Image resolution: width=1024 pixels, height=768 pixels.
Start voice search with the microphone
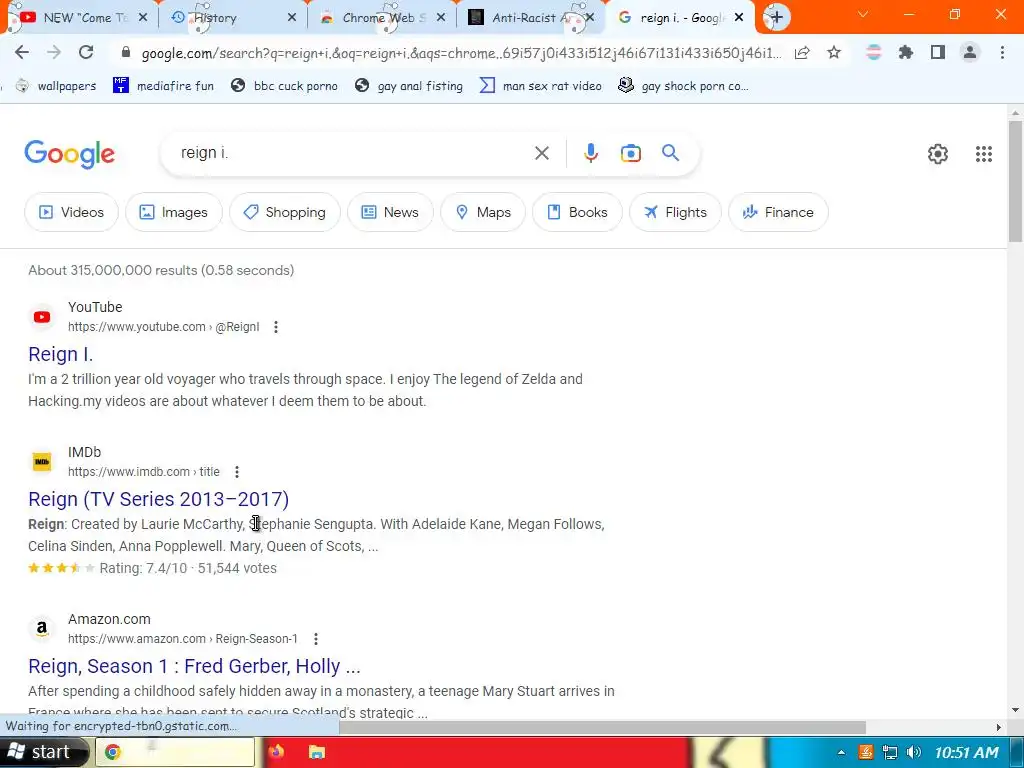pos(590,153)
